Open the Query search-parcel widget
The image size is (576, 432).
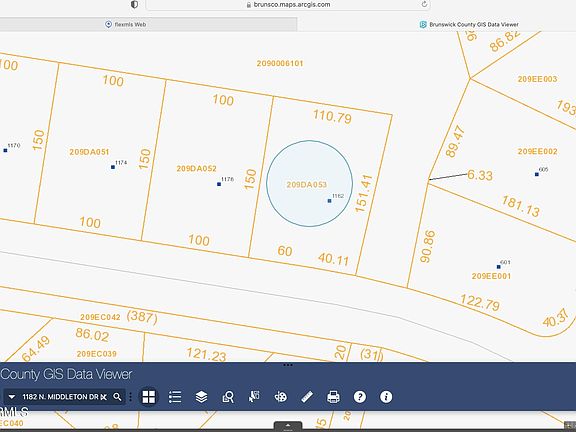[228, 397]
